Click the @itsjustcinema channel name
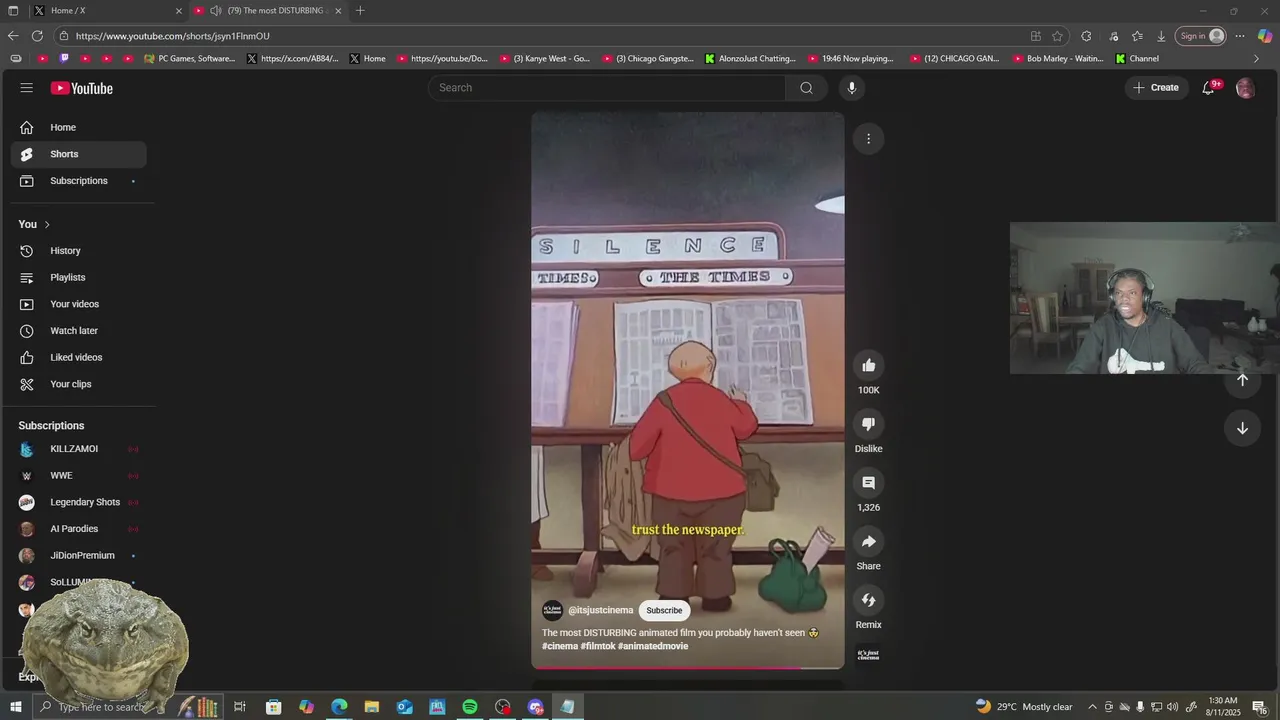This screenshot has height=720, width=1280. pyautogui.click(x=600, y=610)
